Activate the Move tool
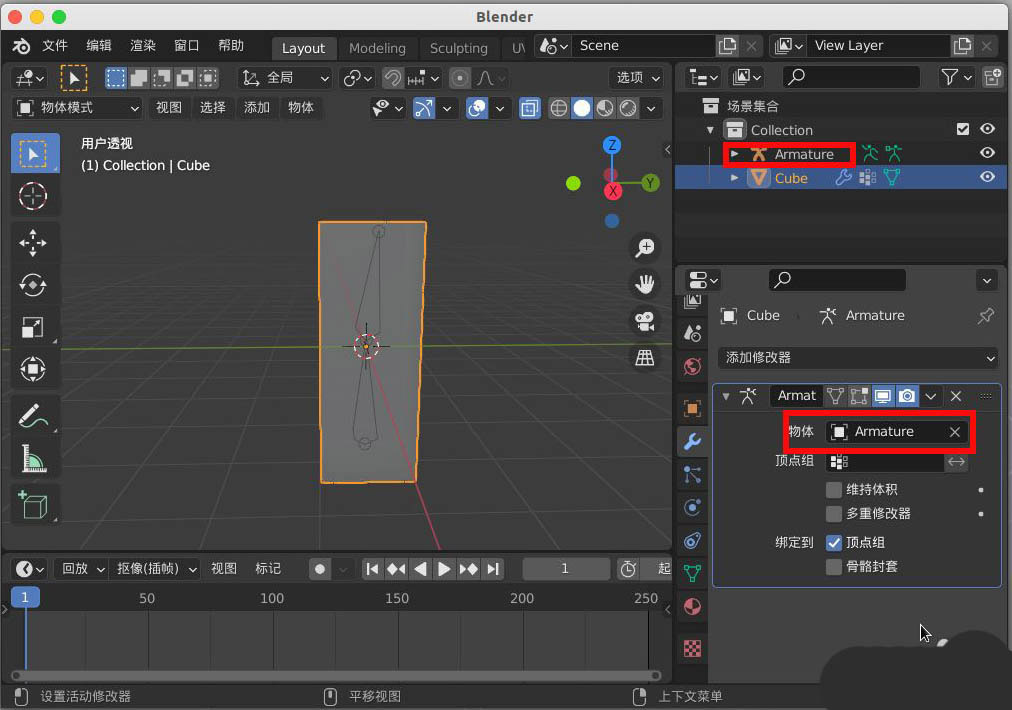The height and width of the screenshot is (710, 1012). (33, 243)
